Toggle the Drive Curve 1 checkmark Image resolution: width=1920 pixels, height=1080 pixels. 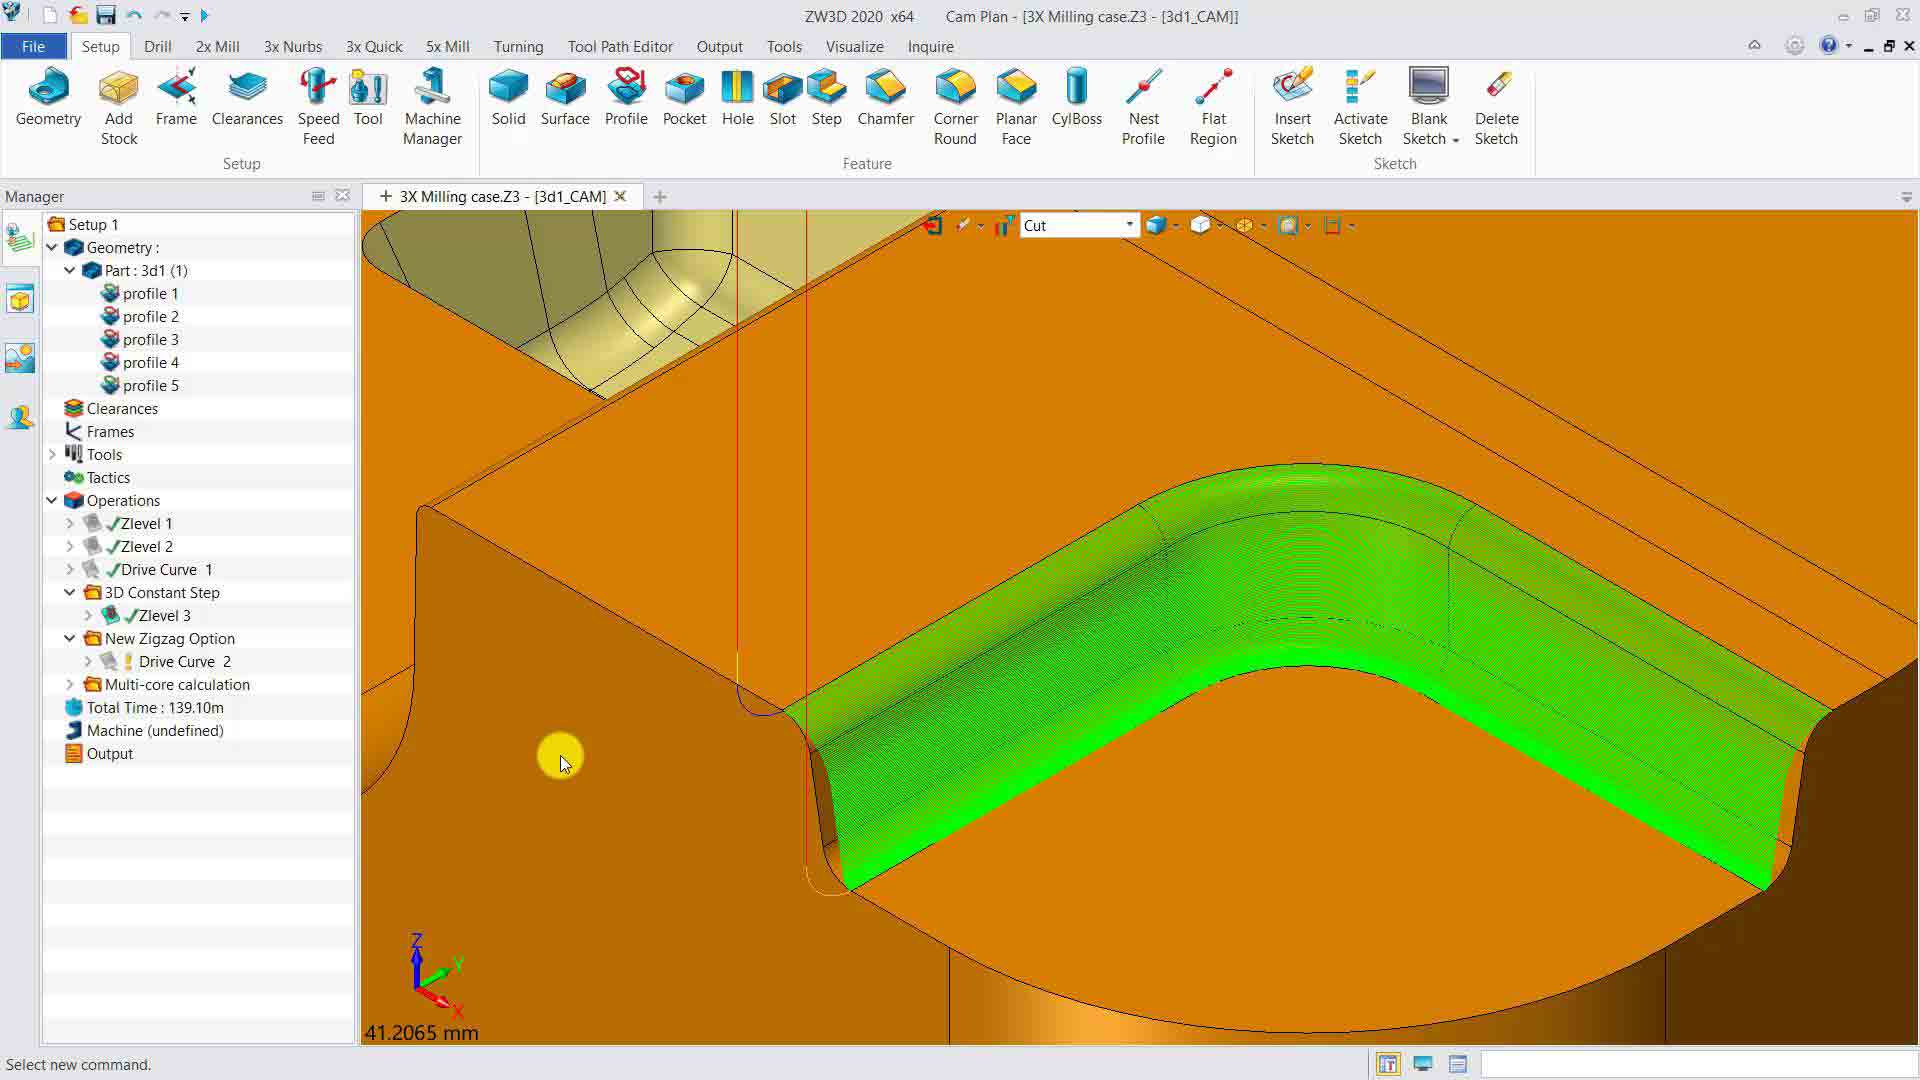(113, 570)
